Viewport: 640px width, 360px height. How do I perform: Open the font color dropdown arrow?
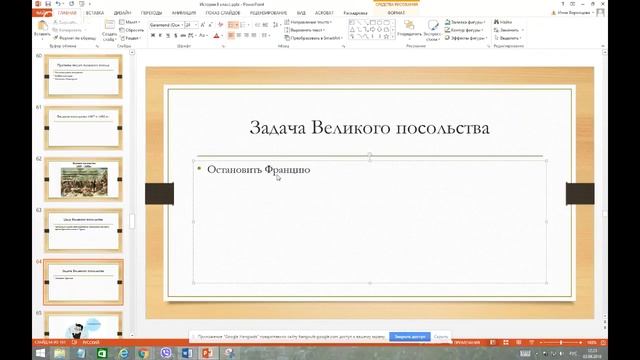click(222, 36)
